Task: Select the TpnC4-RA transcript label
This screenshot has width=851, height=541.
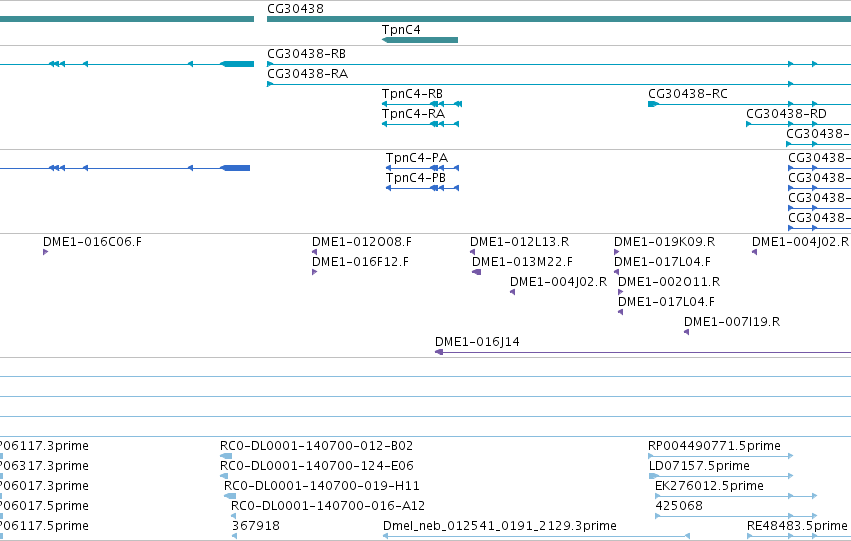Action: 413,114
